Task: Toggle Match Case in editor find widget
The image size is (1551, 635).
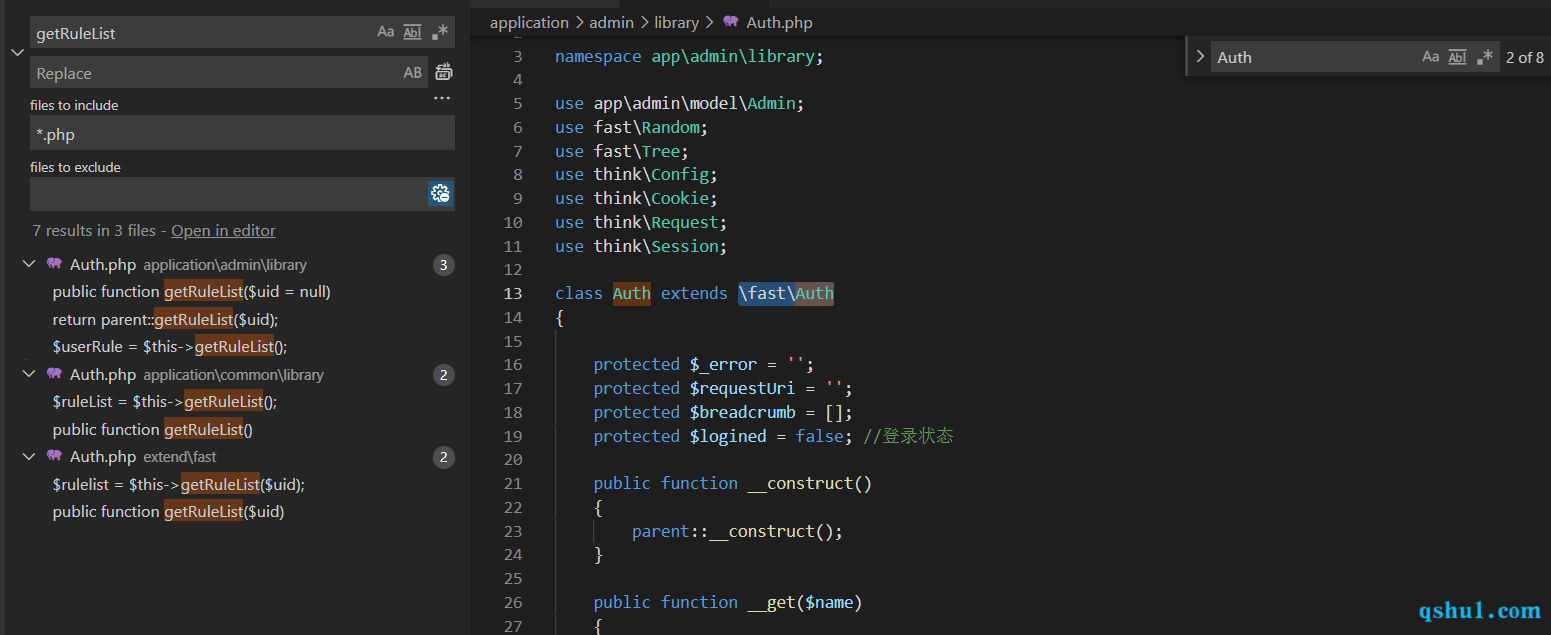Action: [x=1430, y=57]
